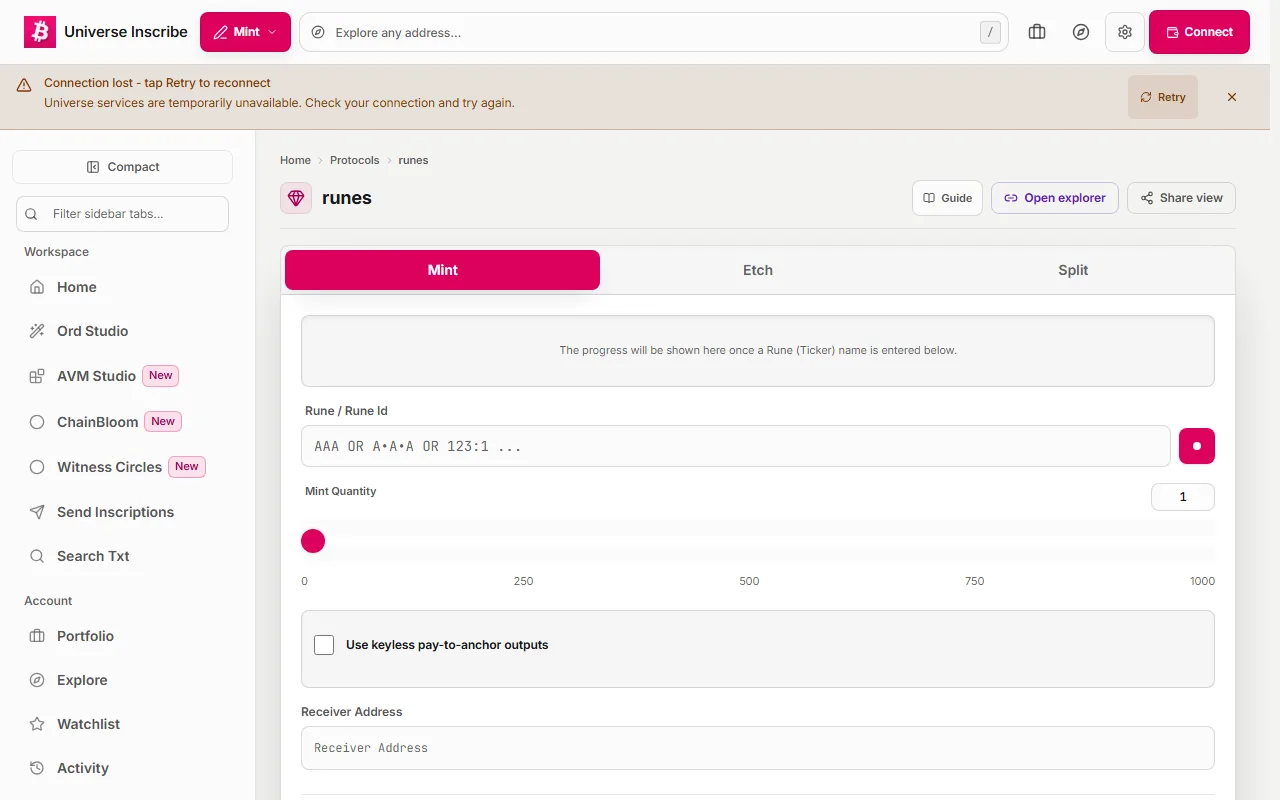Switch sidebar to Compact mode
Viewport: 1280px width, 800px height.
(x=122, y=167)
